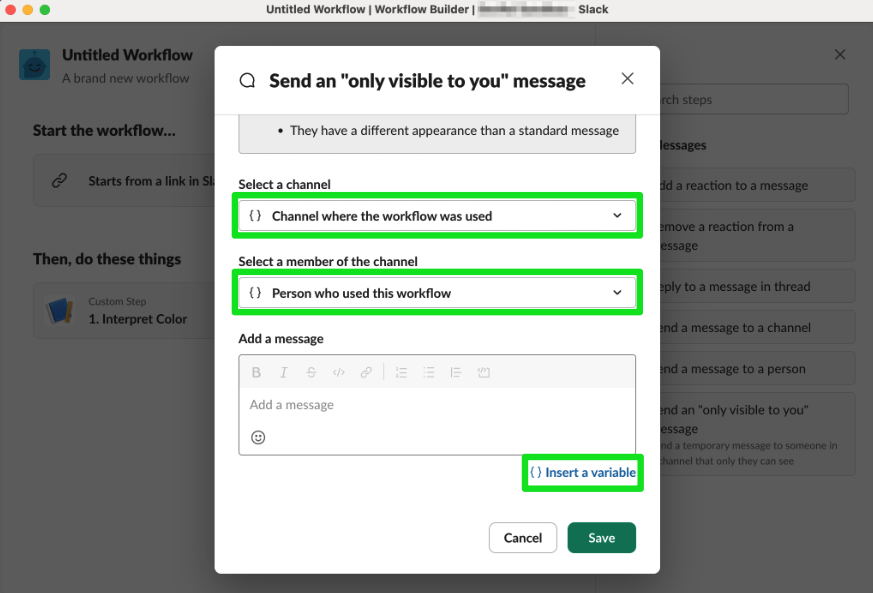This screenshot has height=593, width=873.
Task: Open the channel member selection dropdown
Action: point(436,292)
